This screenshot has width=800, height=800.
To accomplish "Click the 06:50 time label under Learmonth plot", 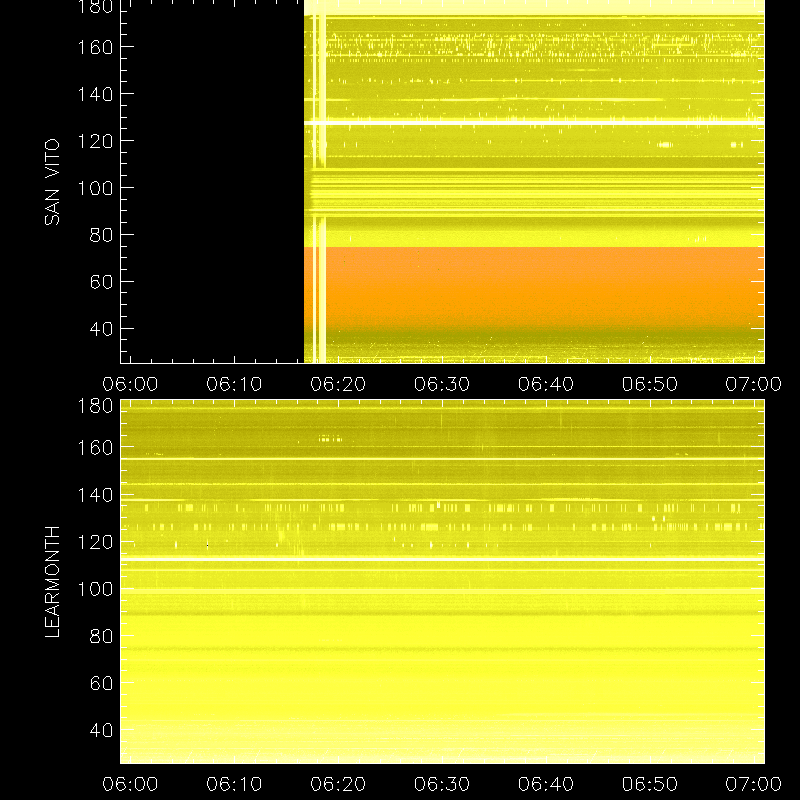I will coord(649,784).
